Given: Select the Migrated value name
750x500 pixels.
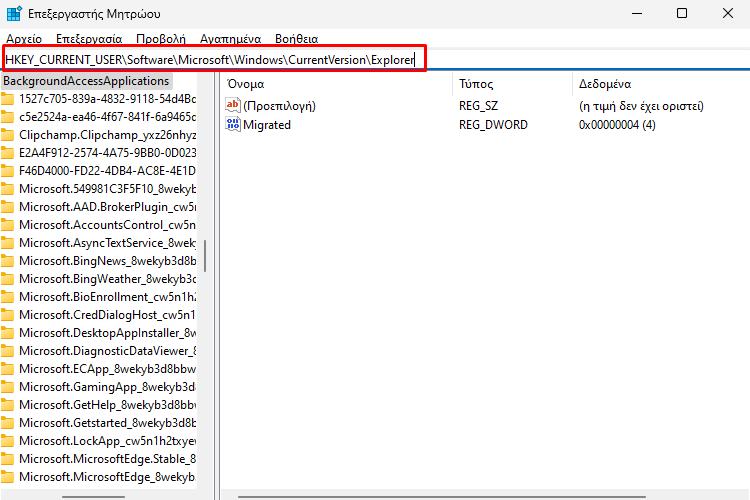Looking at the screenshot, I should 267,125.
